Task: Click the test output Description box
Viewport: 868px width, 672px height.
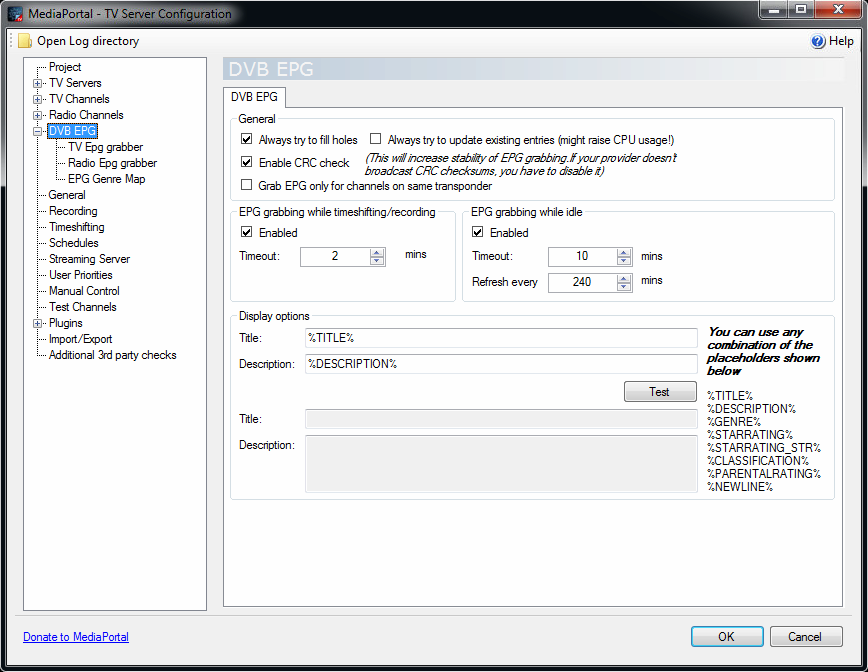Action: [501, 464]
